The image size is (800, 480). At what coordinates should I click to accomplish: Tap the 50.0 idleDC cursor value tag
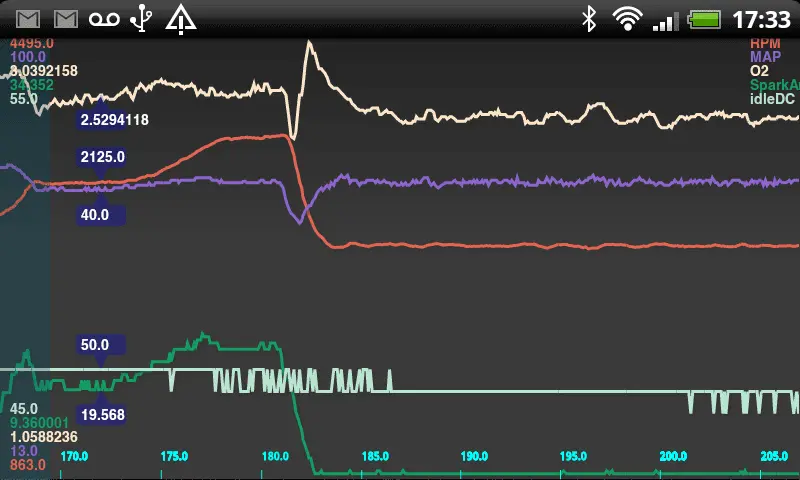coord(95,345)
